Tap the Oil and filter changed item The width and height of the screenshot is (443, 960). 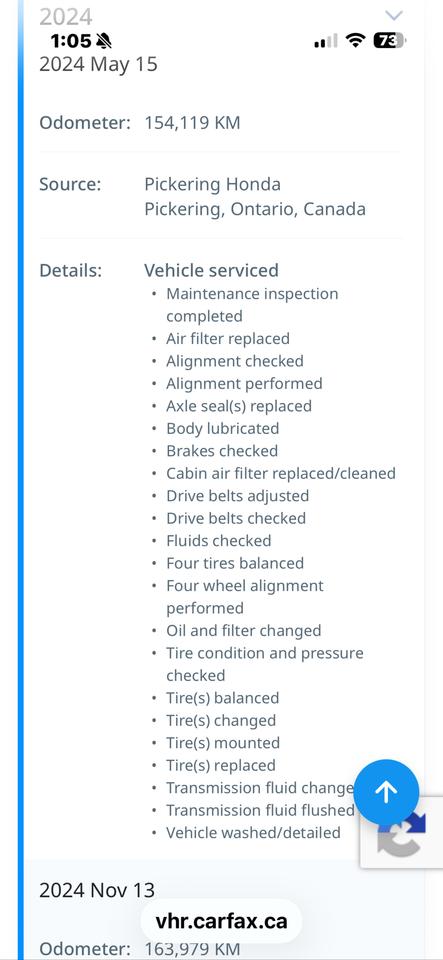tap(244, 631)
